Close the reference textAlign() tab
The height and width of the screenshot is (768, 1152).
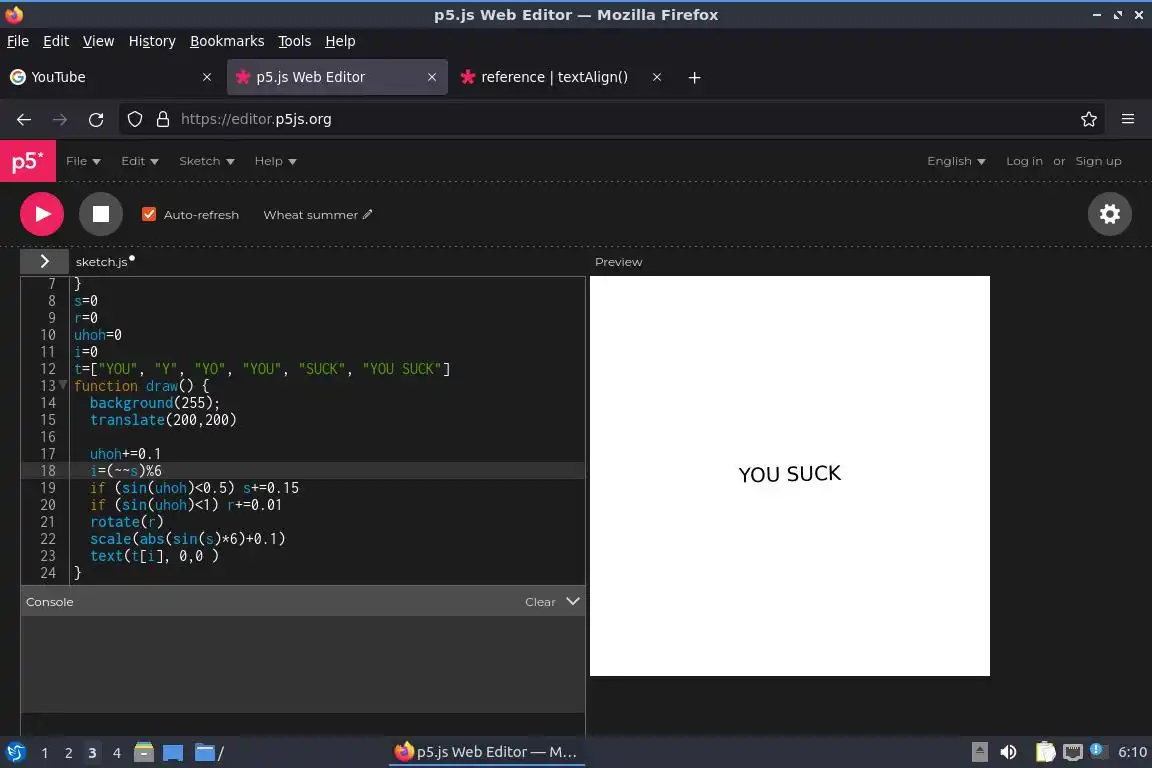point(657,77)
